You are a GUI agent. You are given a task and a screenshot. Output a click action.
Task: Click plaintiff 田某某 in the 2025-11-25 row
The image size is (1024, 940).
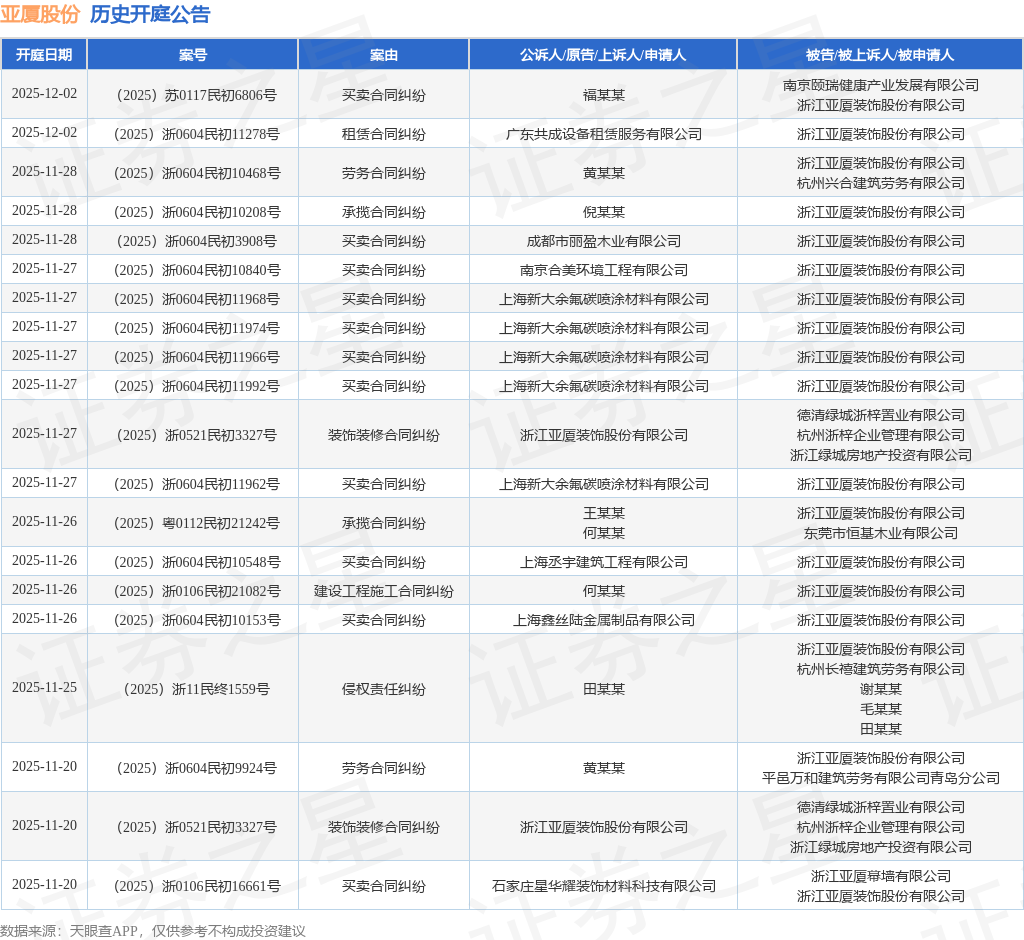pyautogui.click(x=603, y=689)
